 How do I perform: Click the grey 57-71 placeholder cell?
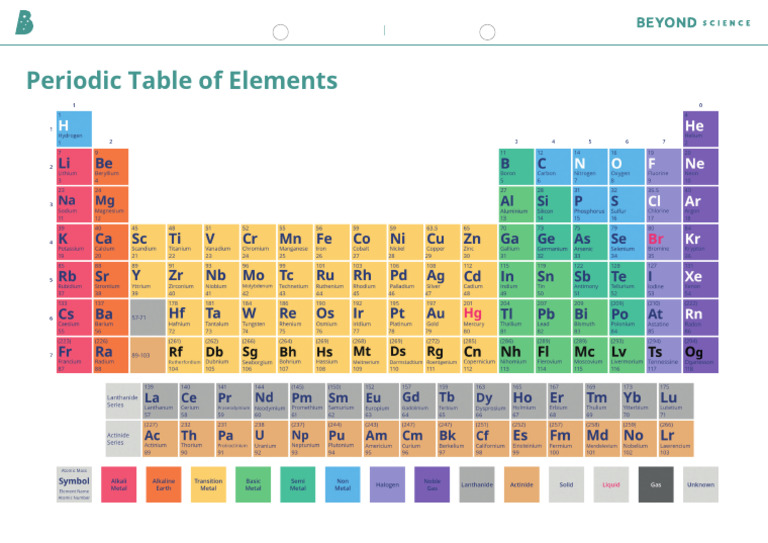tap(147, 317)
